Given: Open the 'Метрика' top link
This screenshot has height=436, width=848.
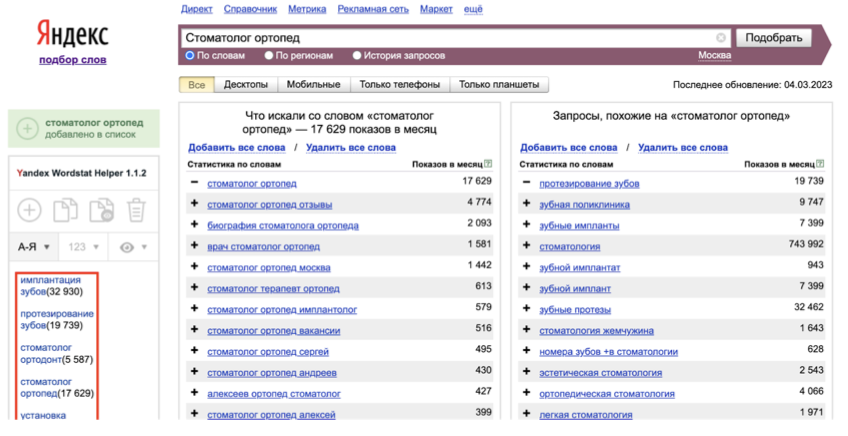Looking at the screenshot, I should (x=307, y=9).
